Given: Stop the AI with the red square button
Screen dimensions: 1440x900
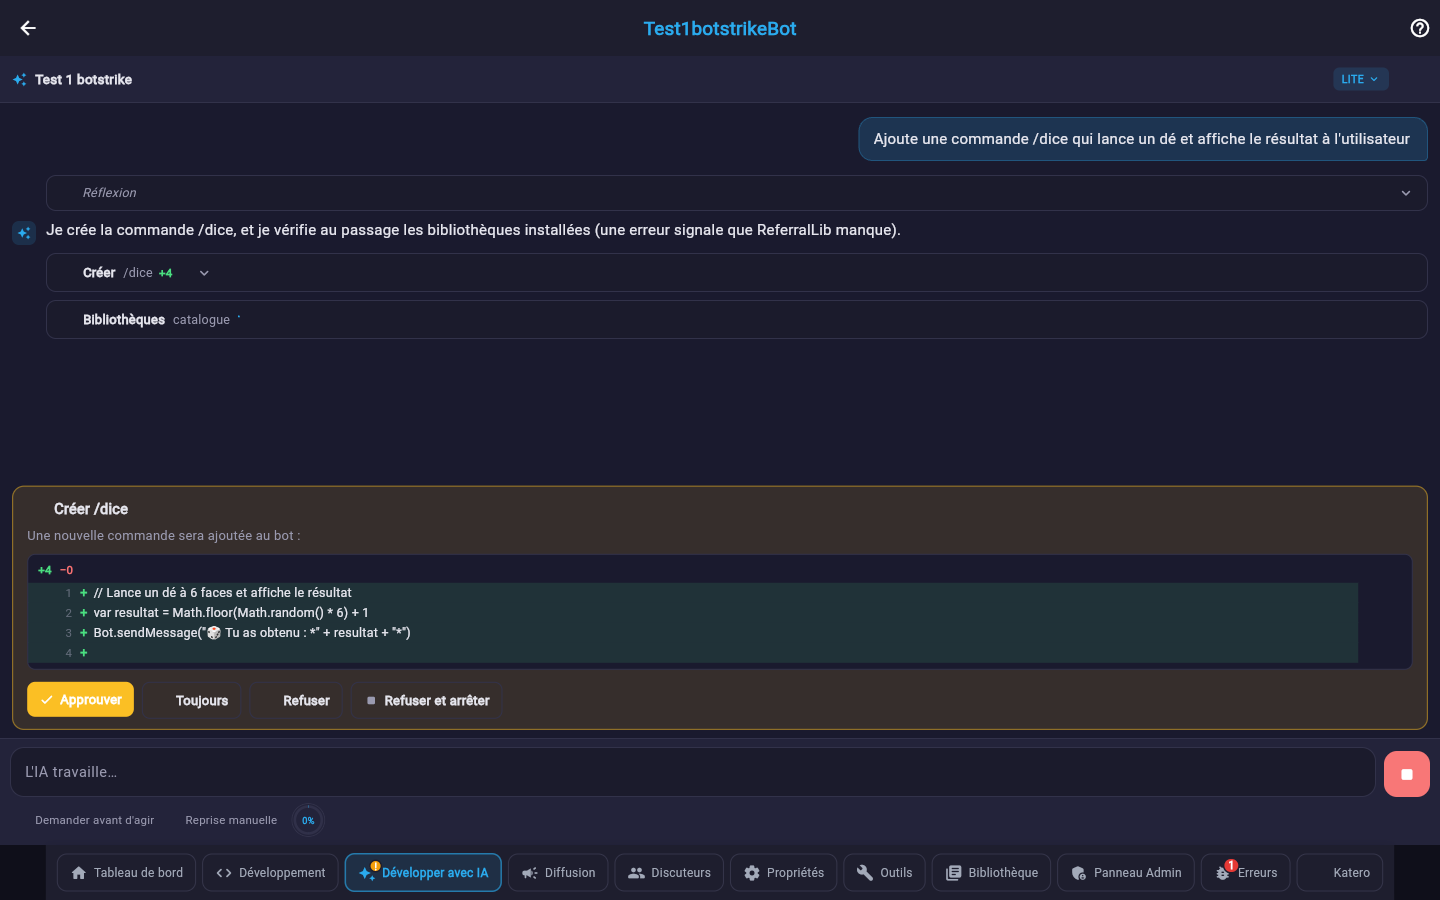Looking at the screenshot, I should point(1406,774).
